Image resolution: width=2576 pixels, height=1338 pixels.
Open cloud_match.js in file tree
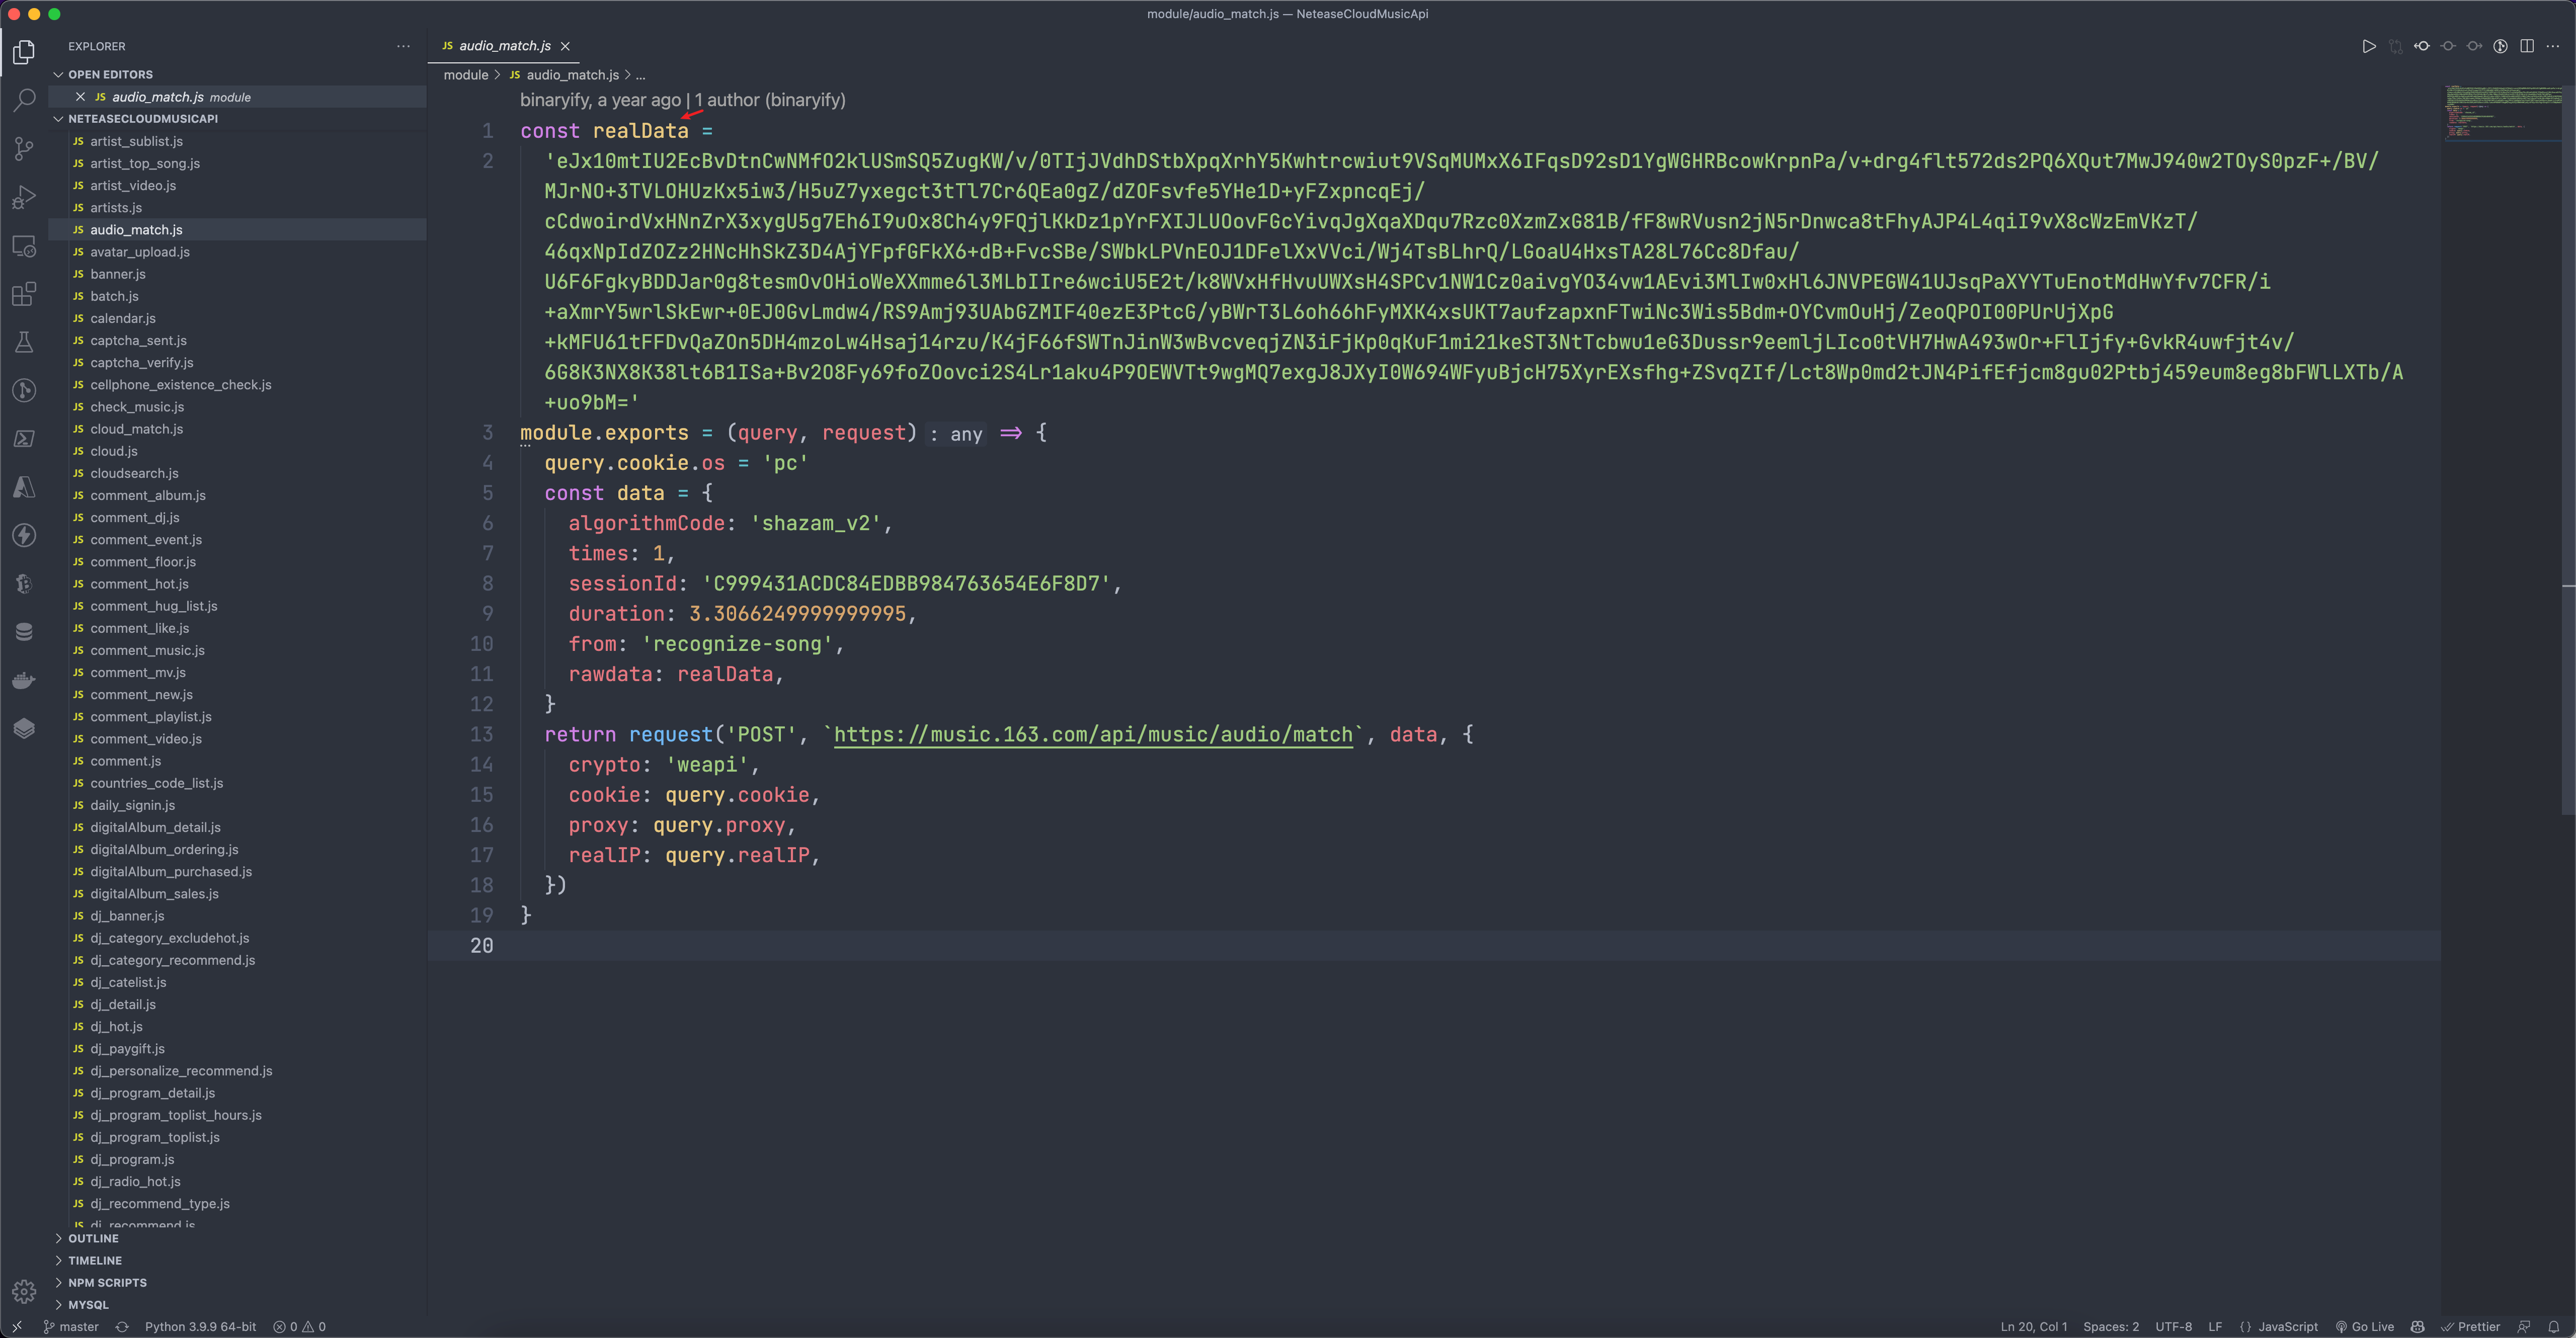(x=136, y=429)
